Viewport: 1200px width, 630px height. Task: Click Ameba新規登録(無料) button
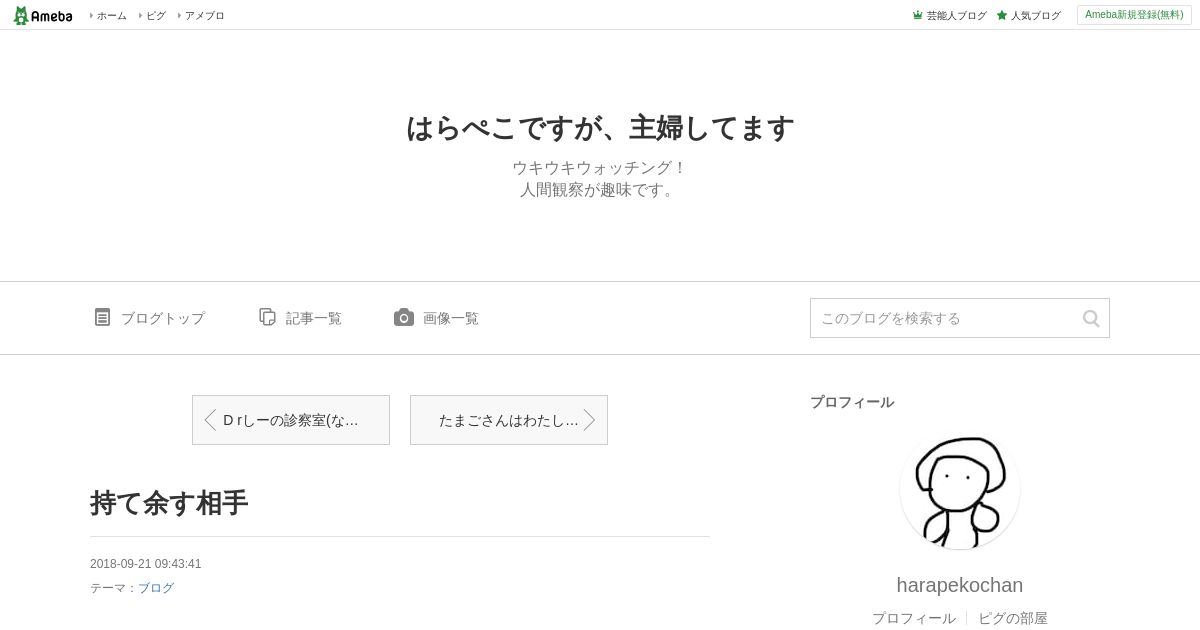[x=1134, y=15]
